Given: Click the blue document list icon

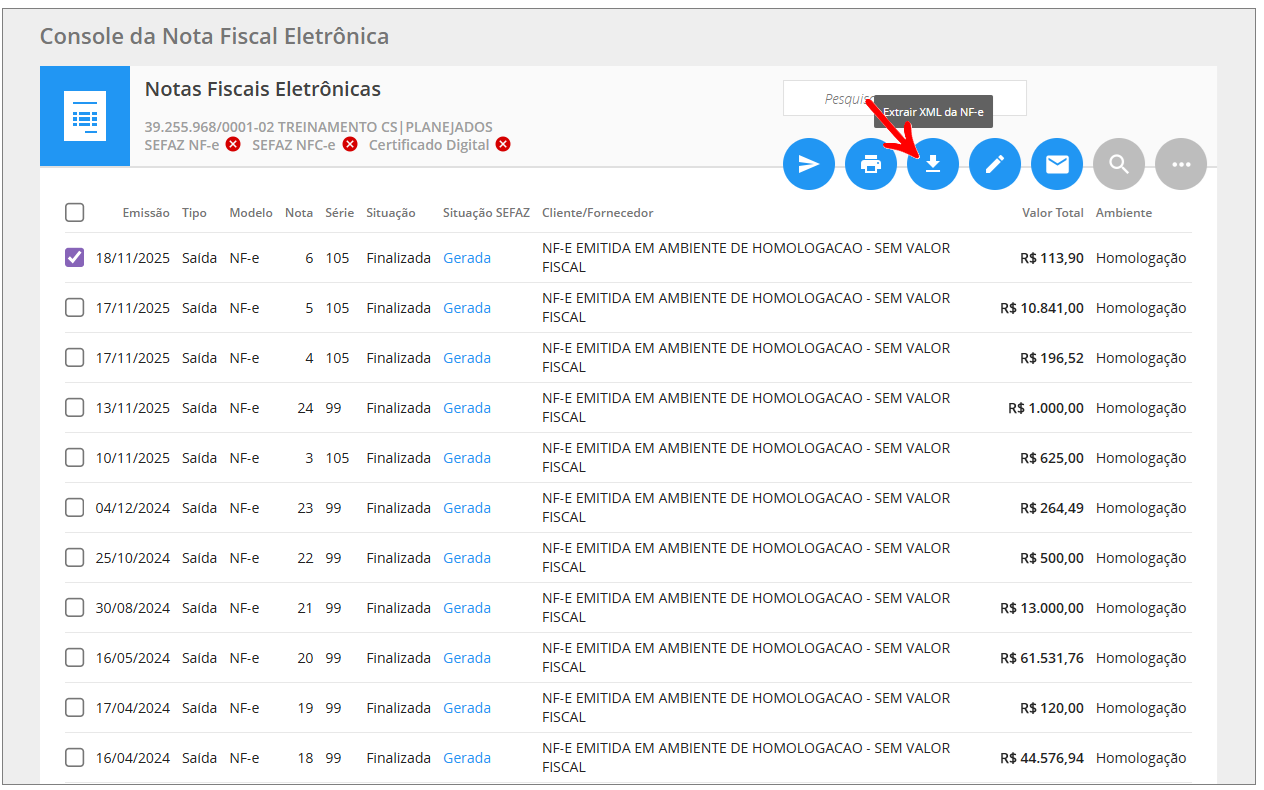Looking at the screenshot, I should [x=85, y=116].
